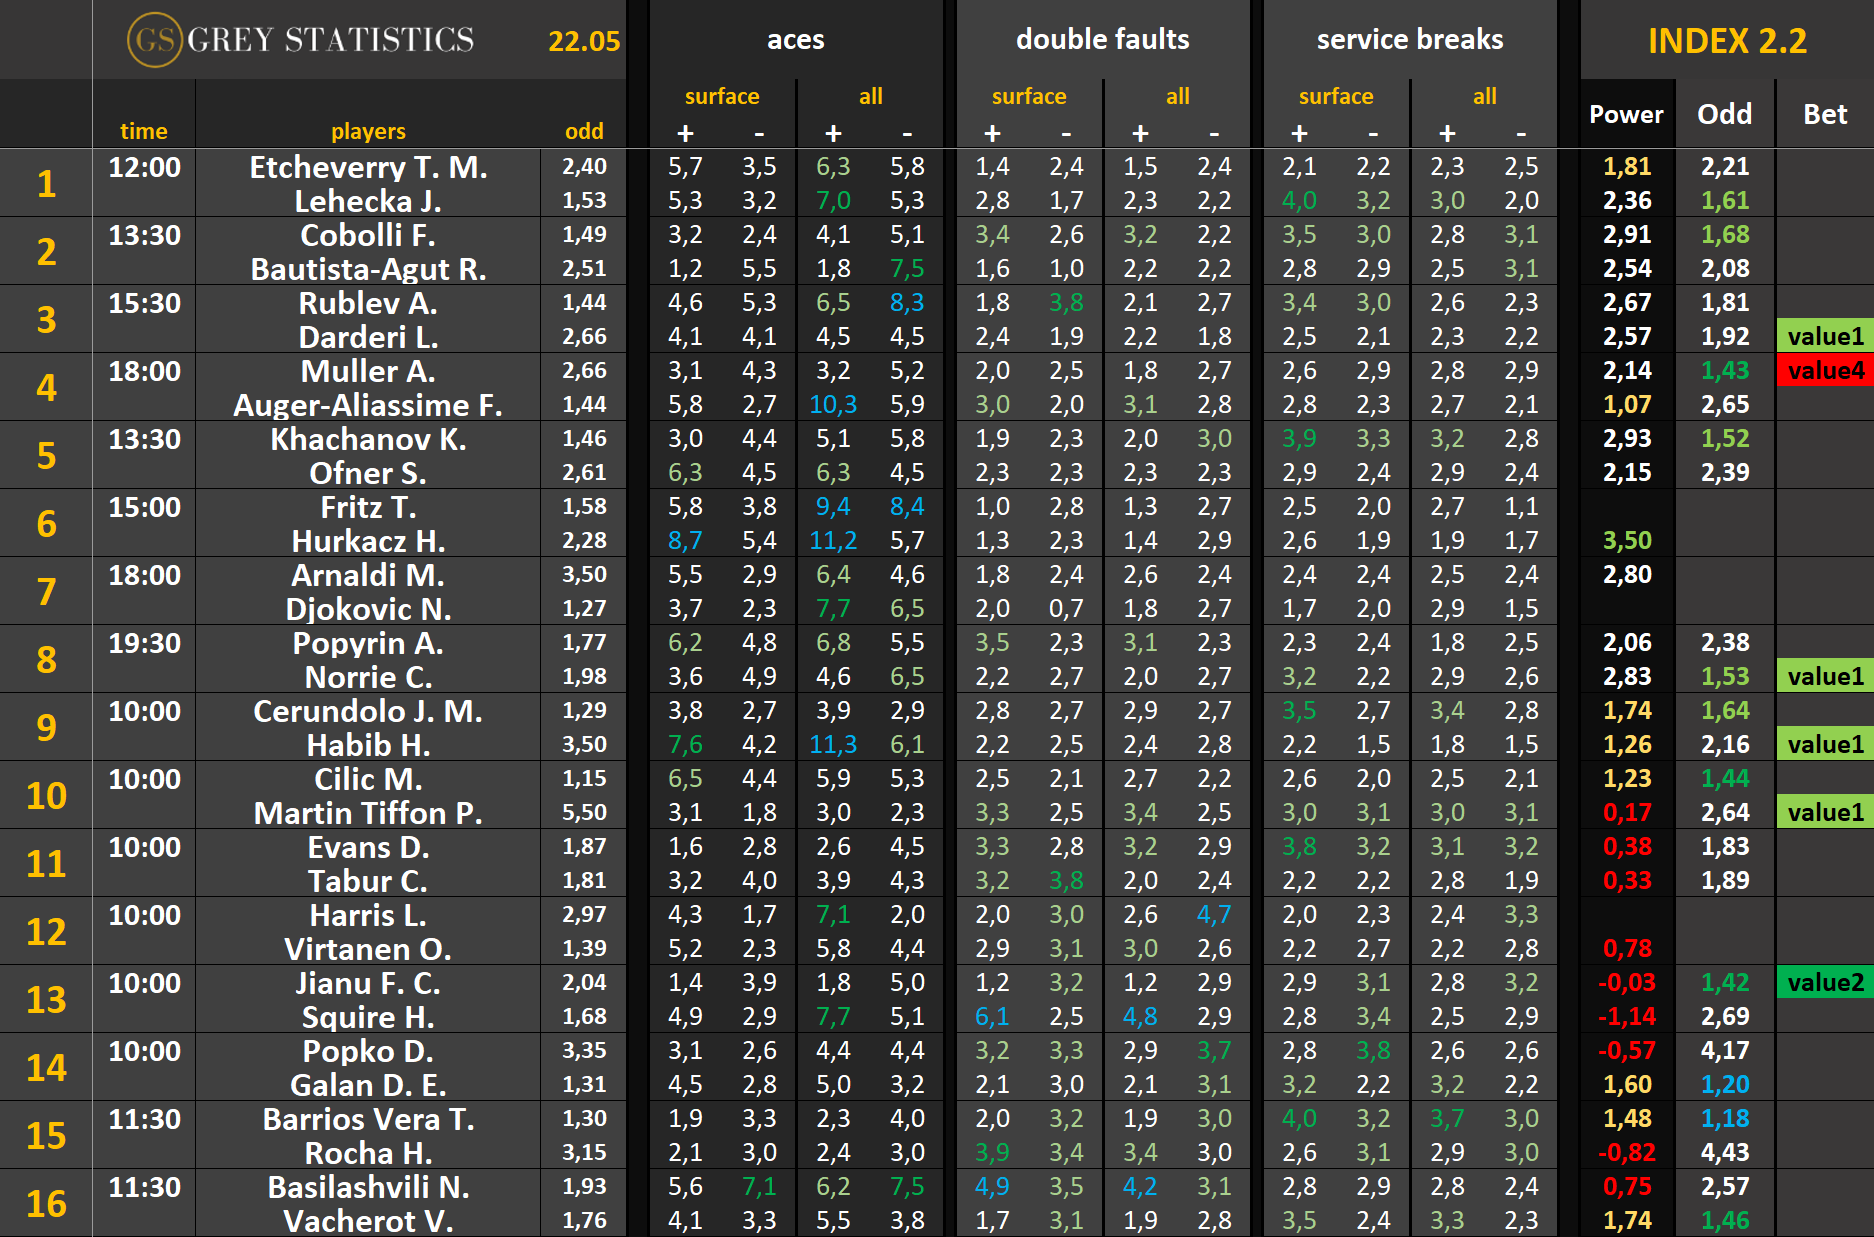This screenshot has width=1874, height=1237.
Task: Click the surface subheader under aces
Action: tap(721, 97)
